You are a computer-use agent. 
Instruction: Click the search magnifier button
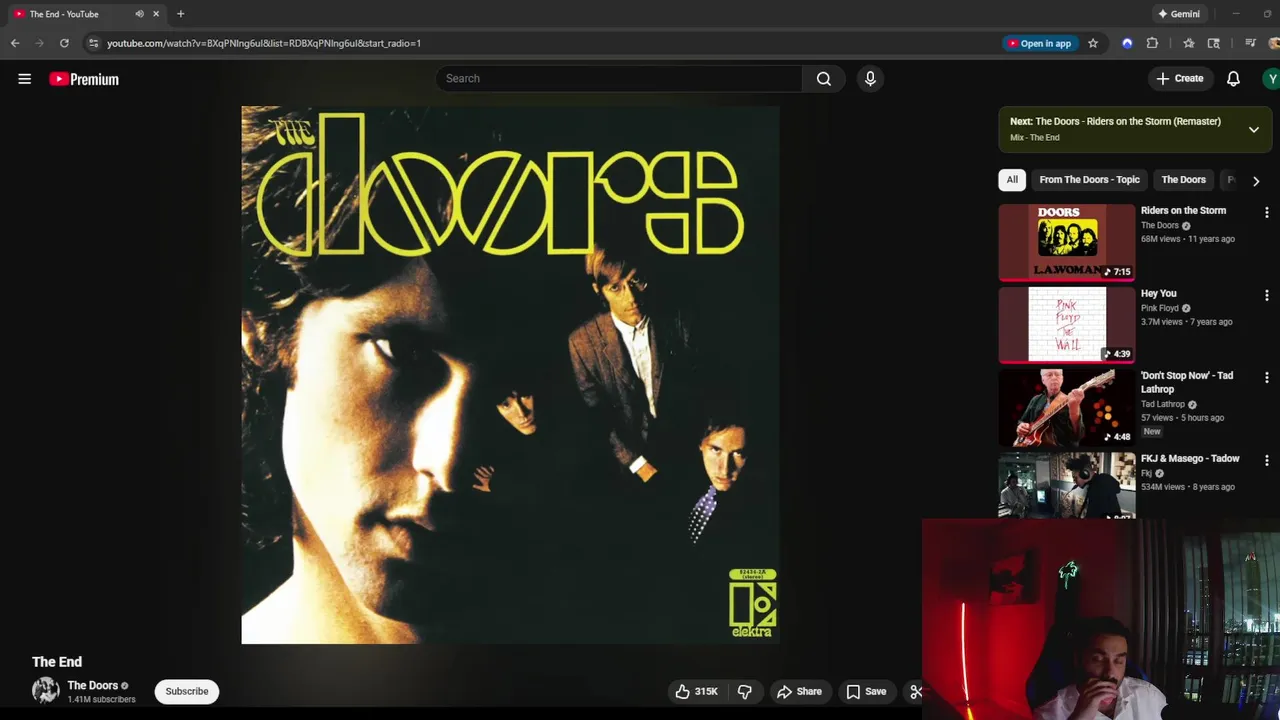tap(823, 78)
